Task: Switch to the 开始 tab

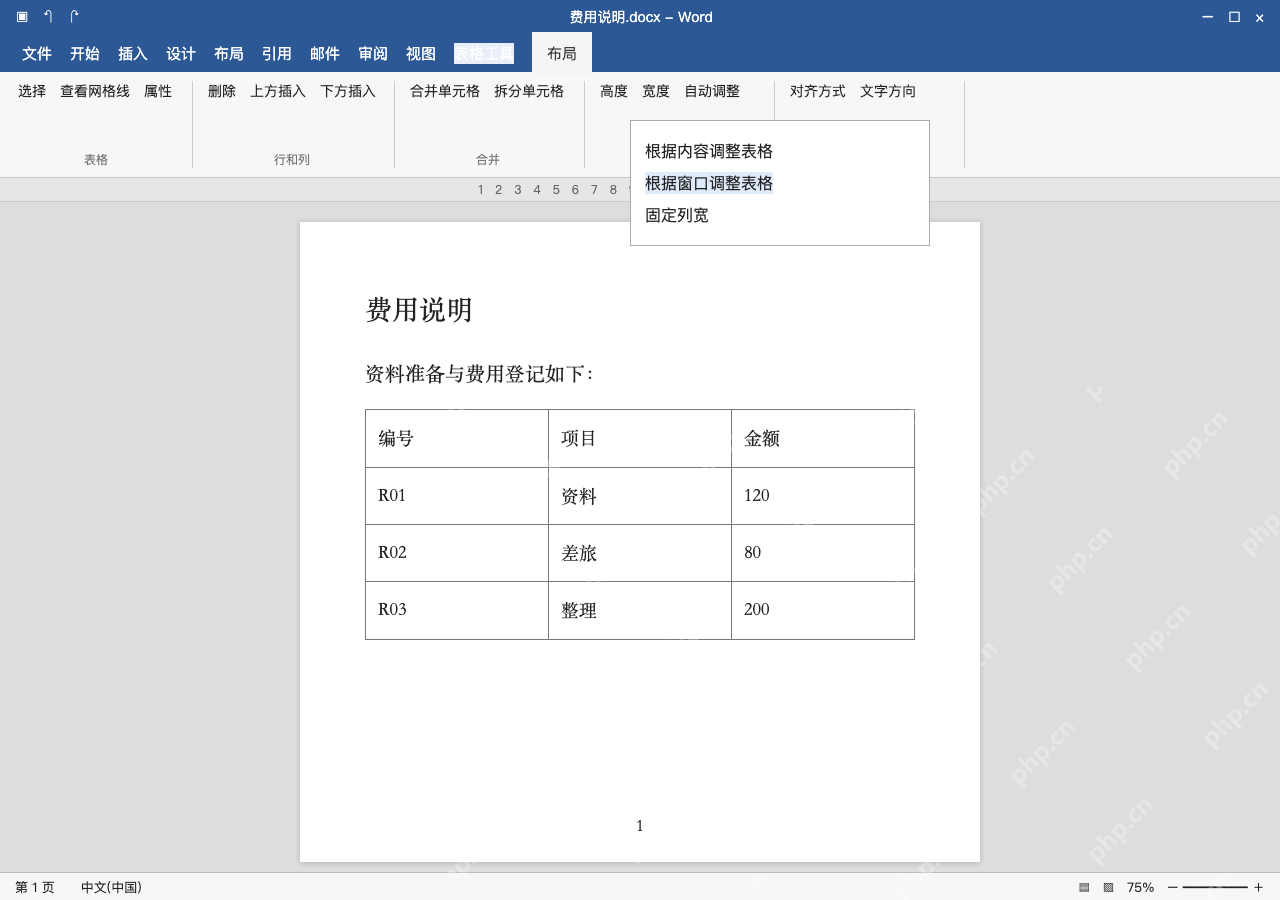Action: tap(85, 54)
